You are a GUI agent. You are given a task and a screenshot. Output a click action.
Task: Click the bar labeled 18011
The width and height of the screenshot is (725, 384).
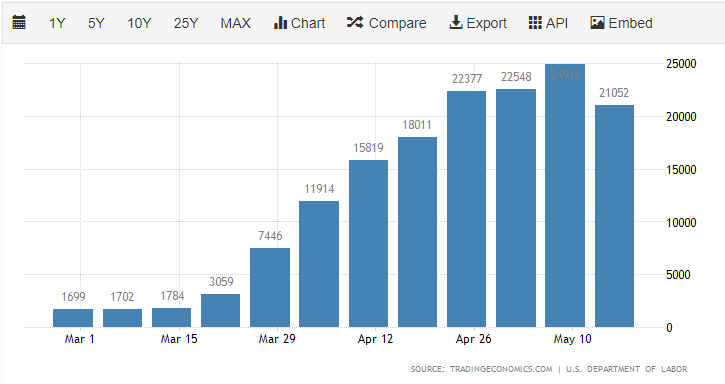click(x=418, y=232)
